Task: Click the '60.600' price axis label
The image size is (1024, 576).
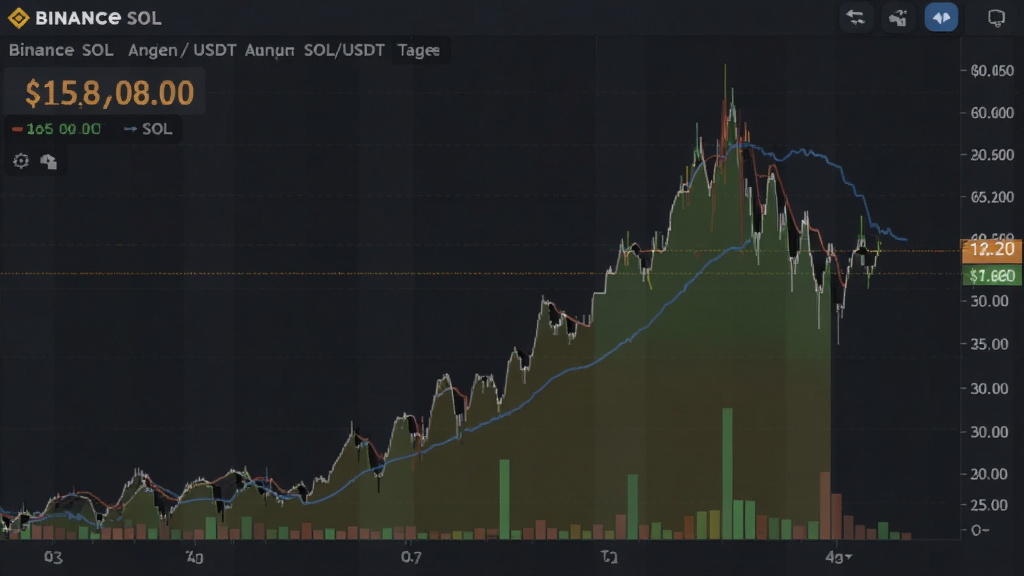Action: 992,113
